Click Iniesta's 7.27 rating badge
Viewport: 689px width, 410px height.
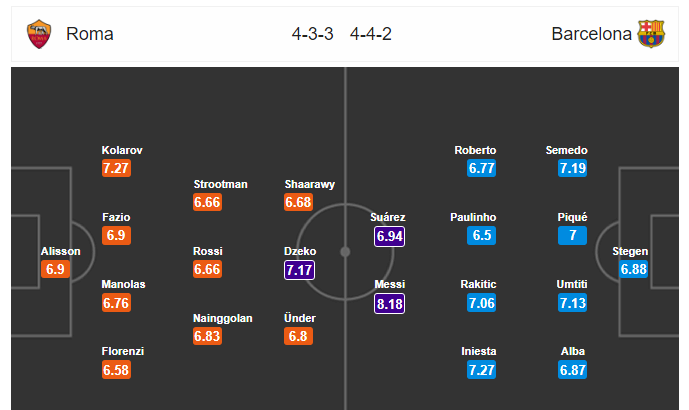[x=482, y=370]
